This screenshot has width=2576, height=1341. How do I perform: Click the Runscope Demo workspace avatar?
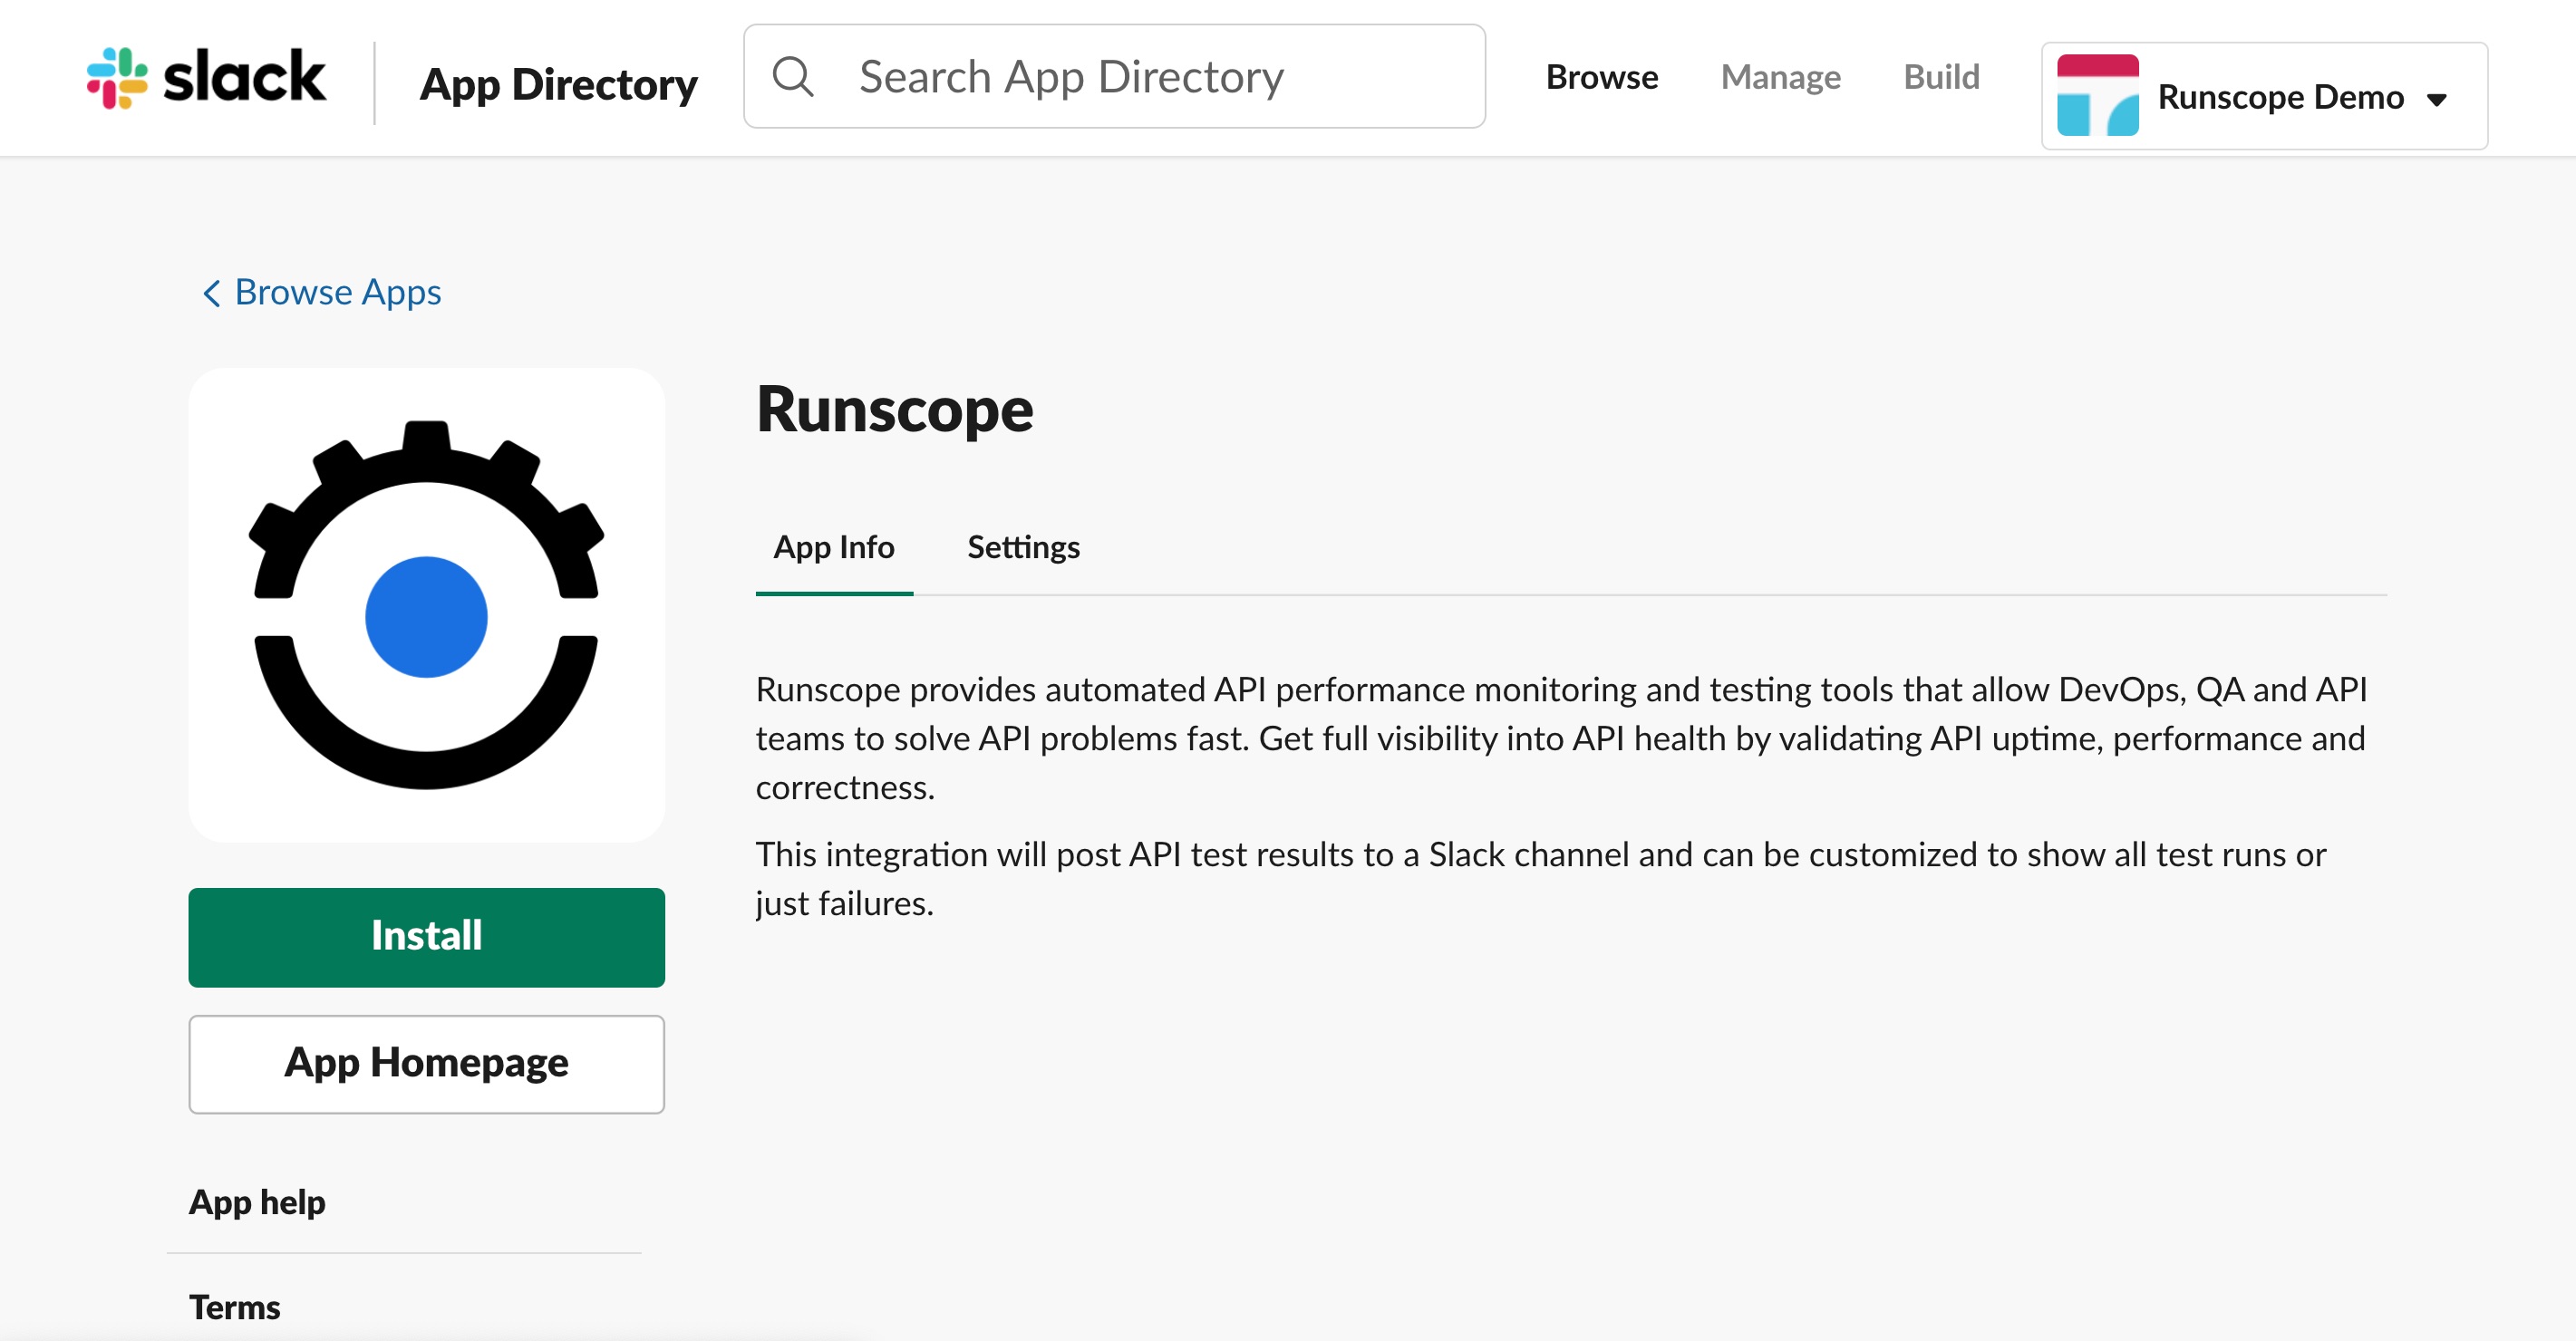2097,96
